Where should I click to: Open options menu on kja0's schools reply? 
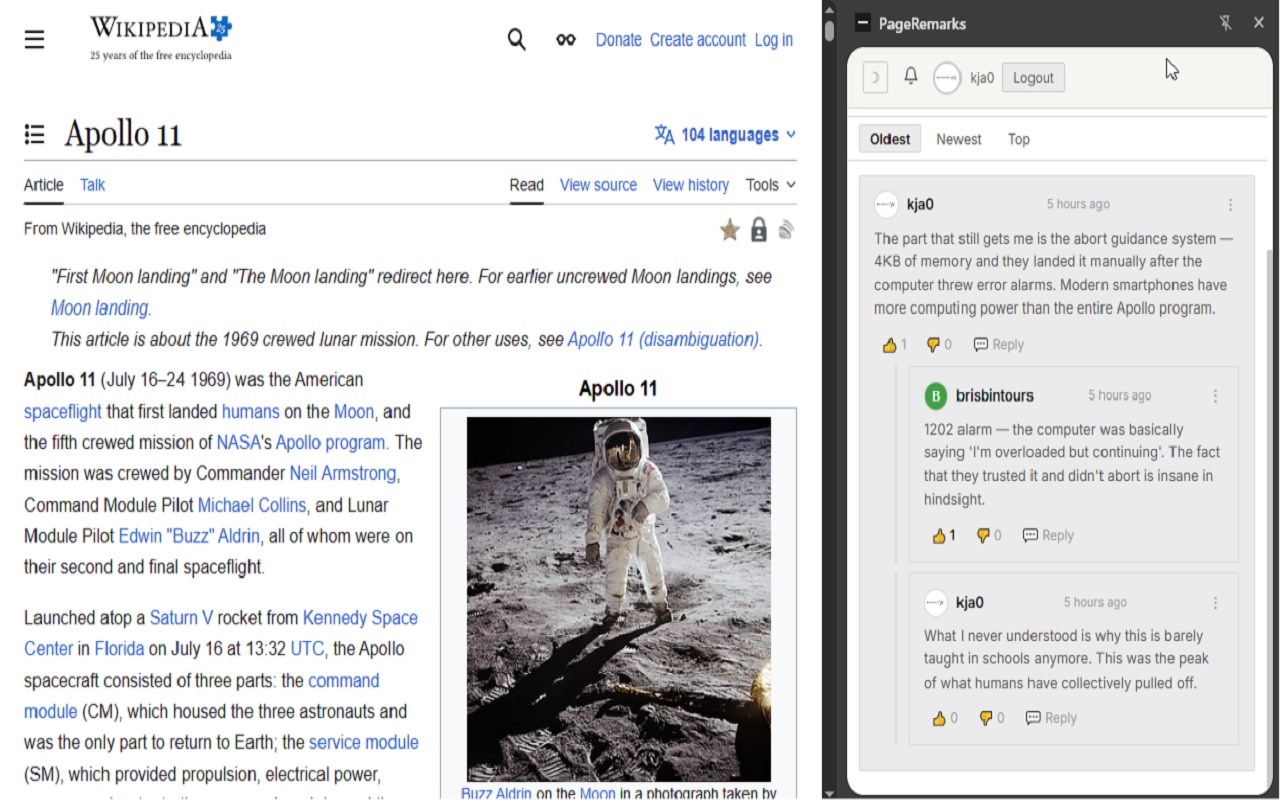point(1215,603)
